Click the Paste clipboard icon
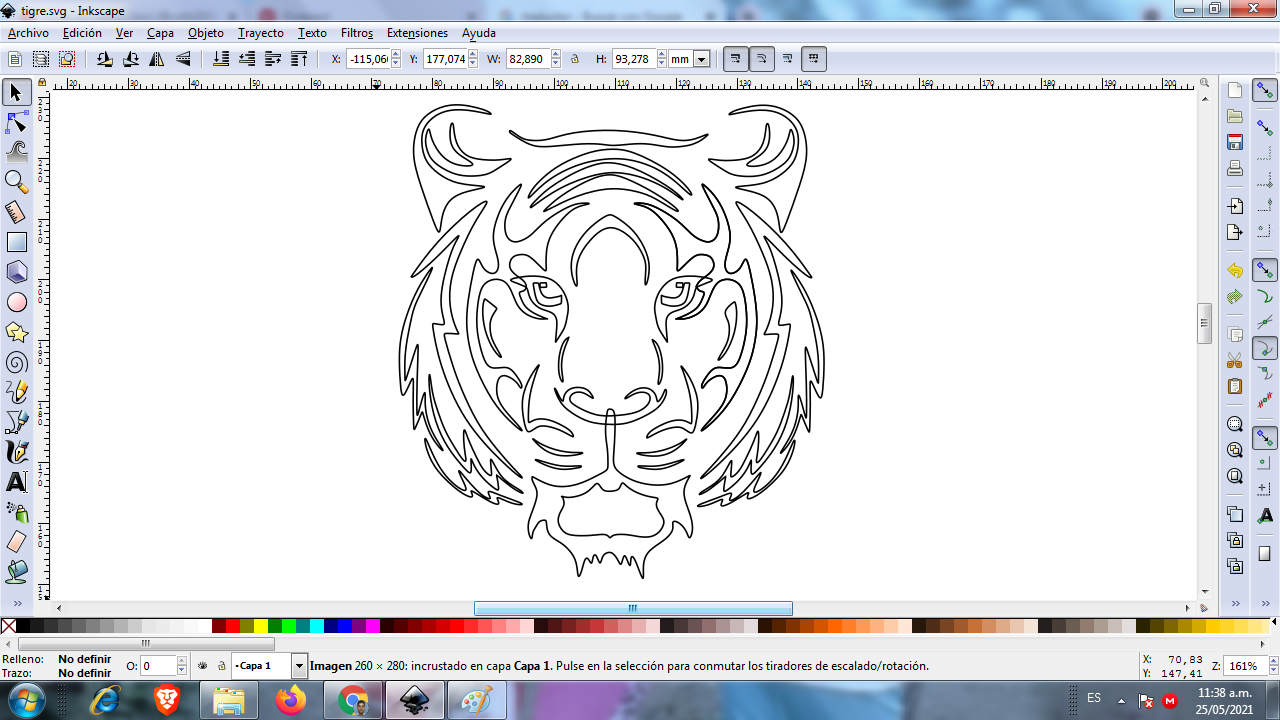This screenshot has width=1280, height=720. (1235, 386)
